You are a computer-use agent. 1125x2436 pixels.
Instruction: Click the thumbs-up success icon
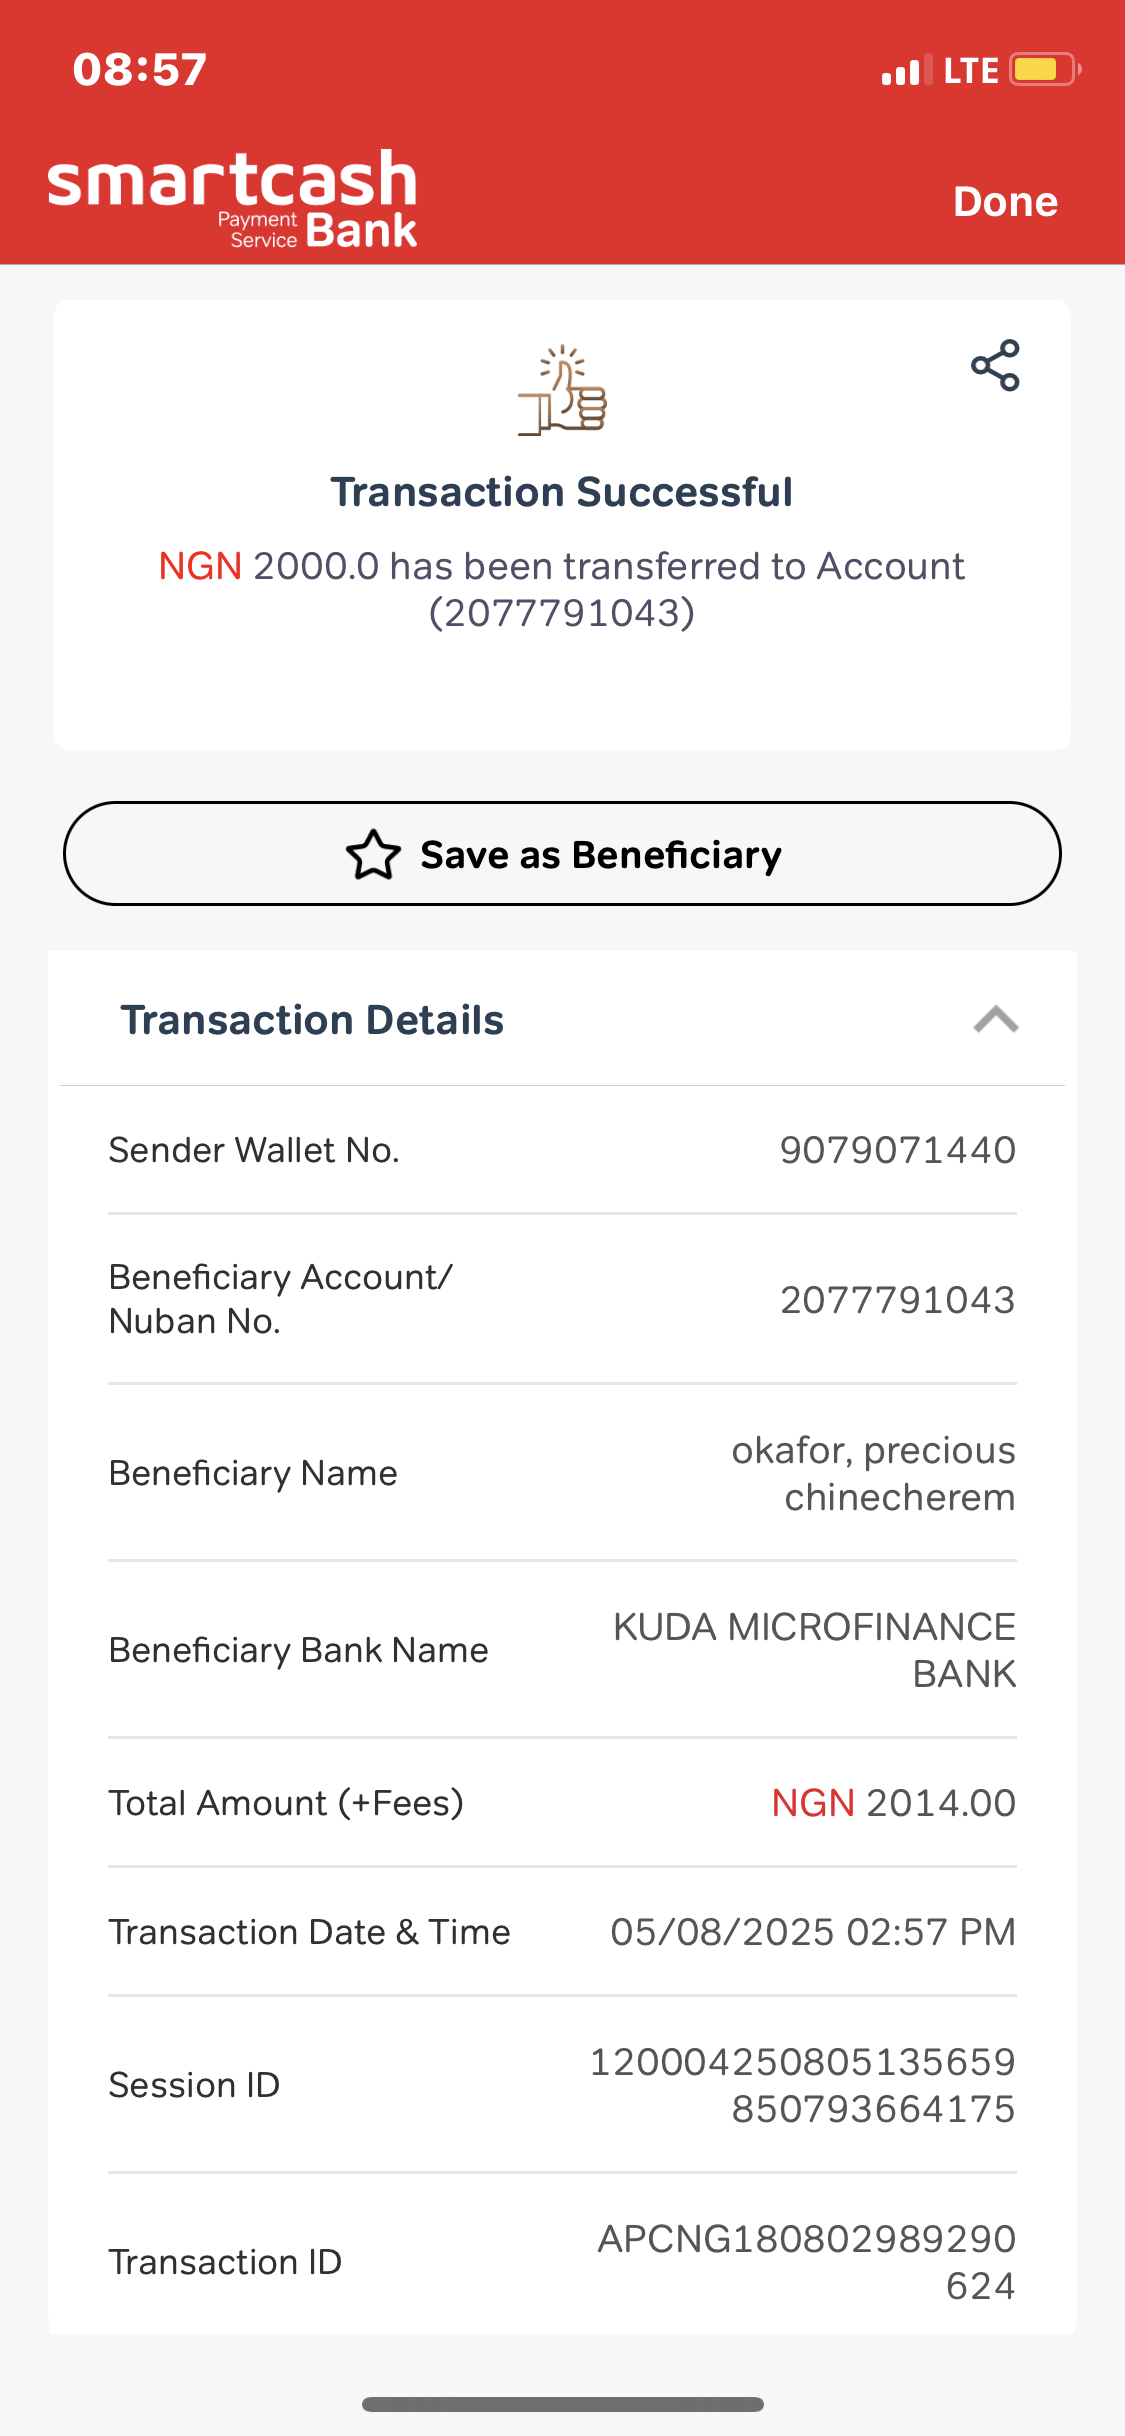pos(563,391)
